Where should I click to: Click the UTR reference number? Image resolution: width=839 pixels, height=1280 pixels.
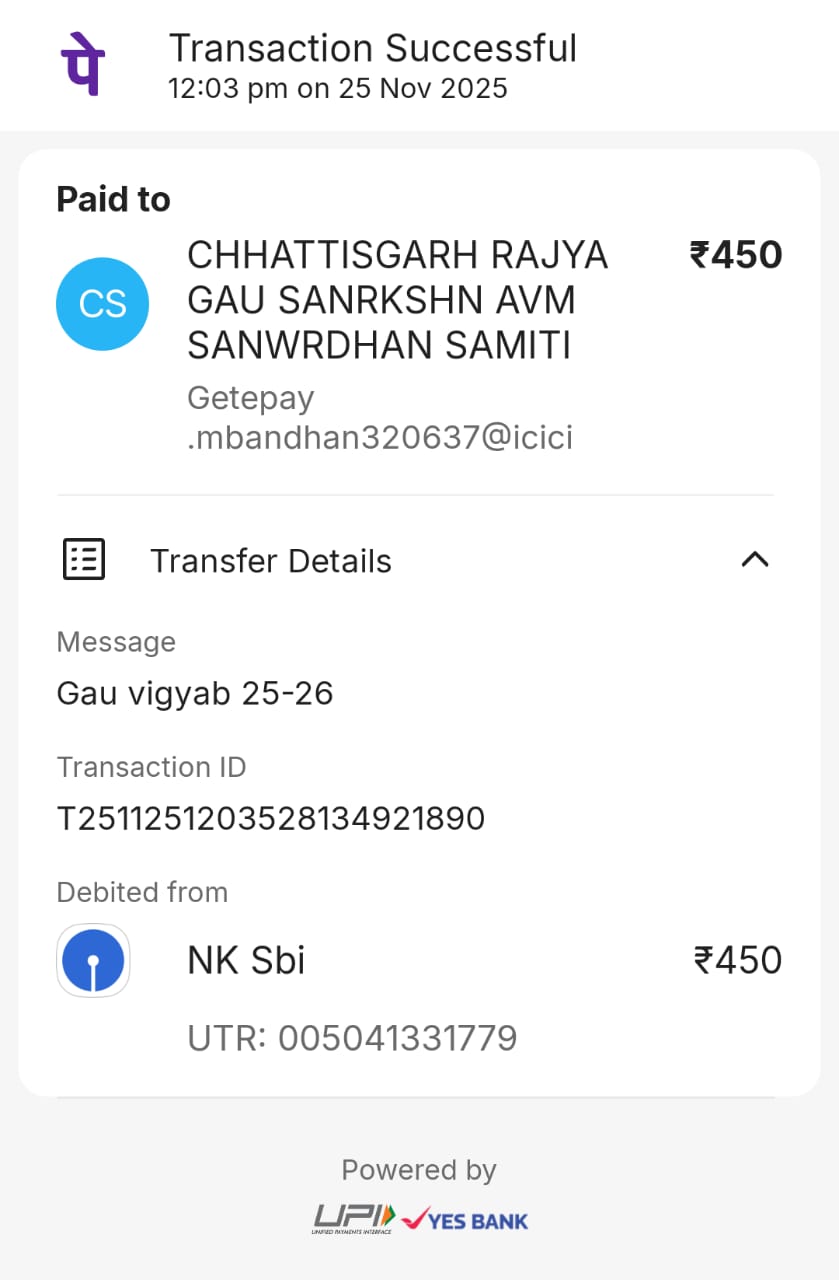point(352,1038)
